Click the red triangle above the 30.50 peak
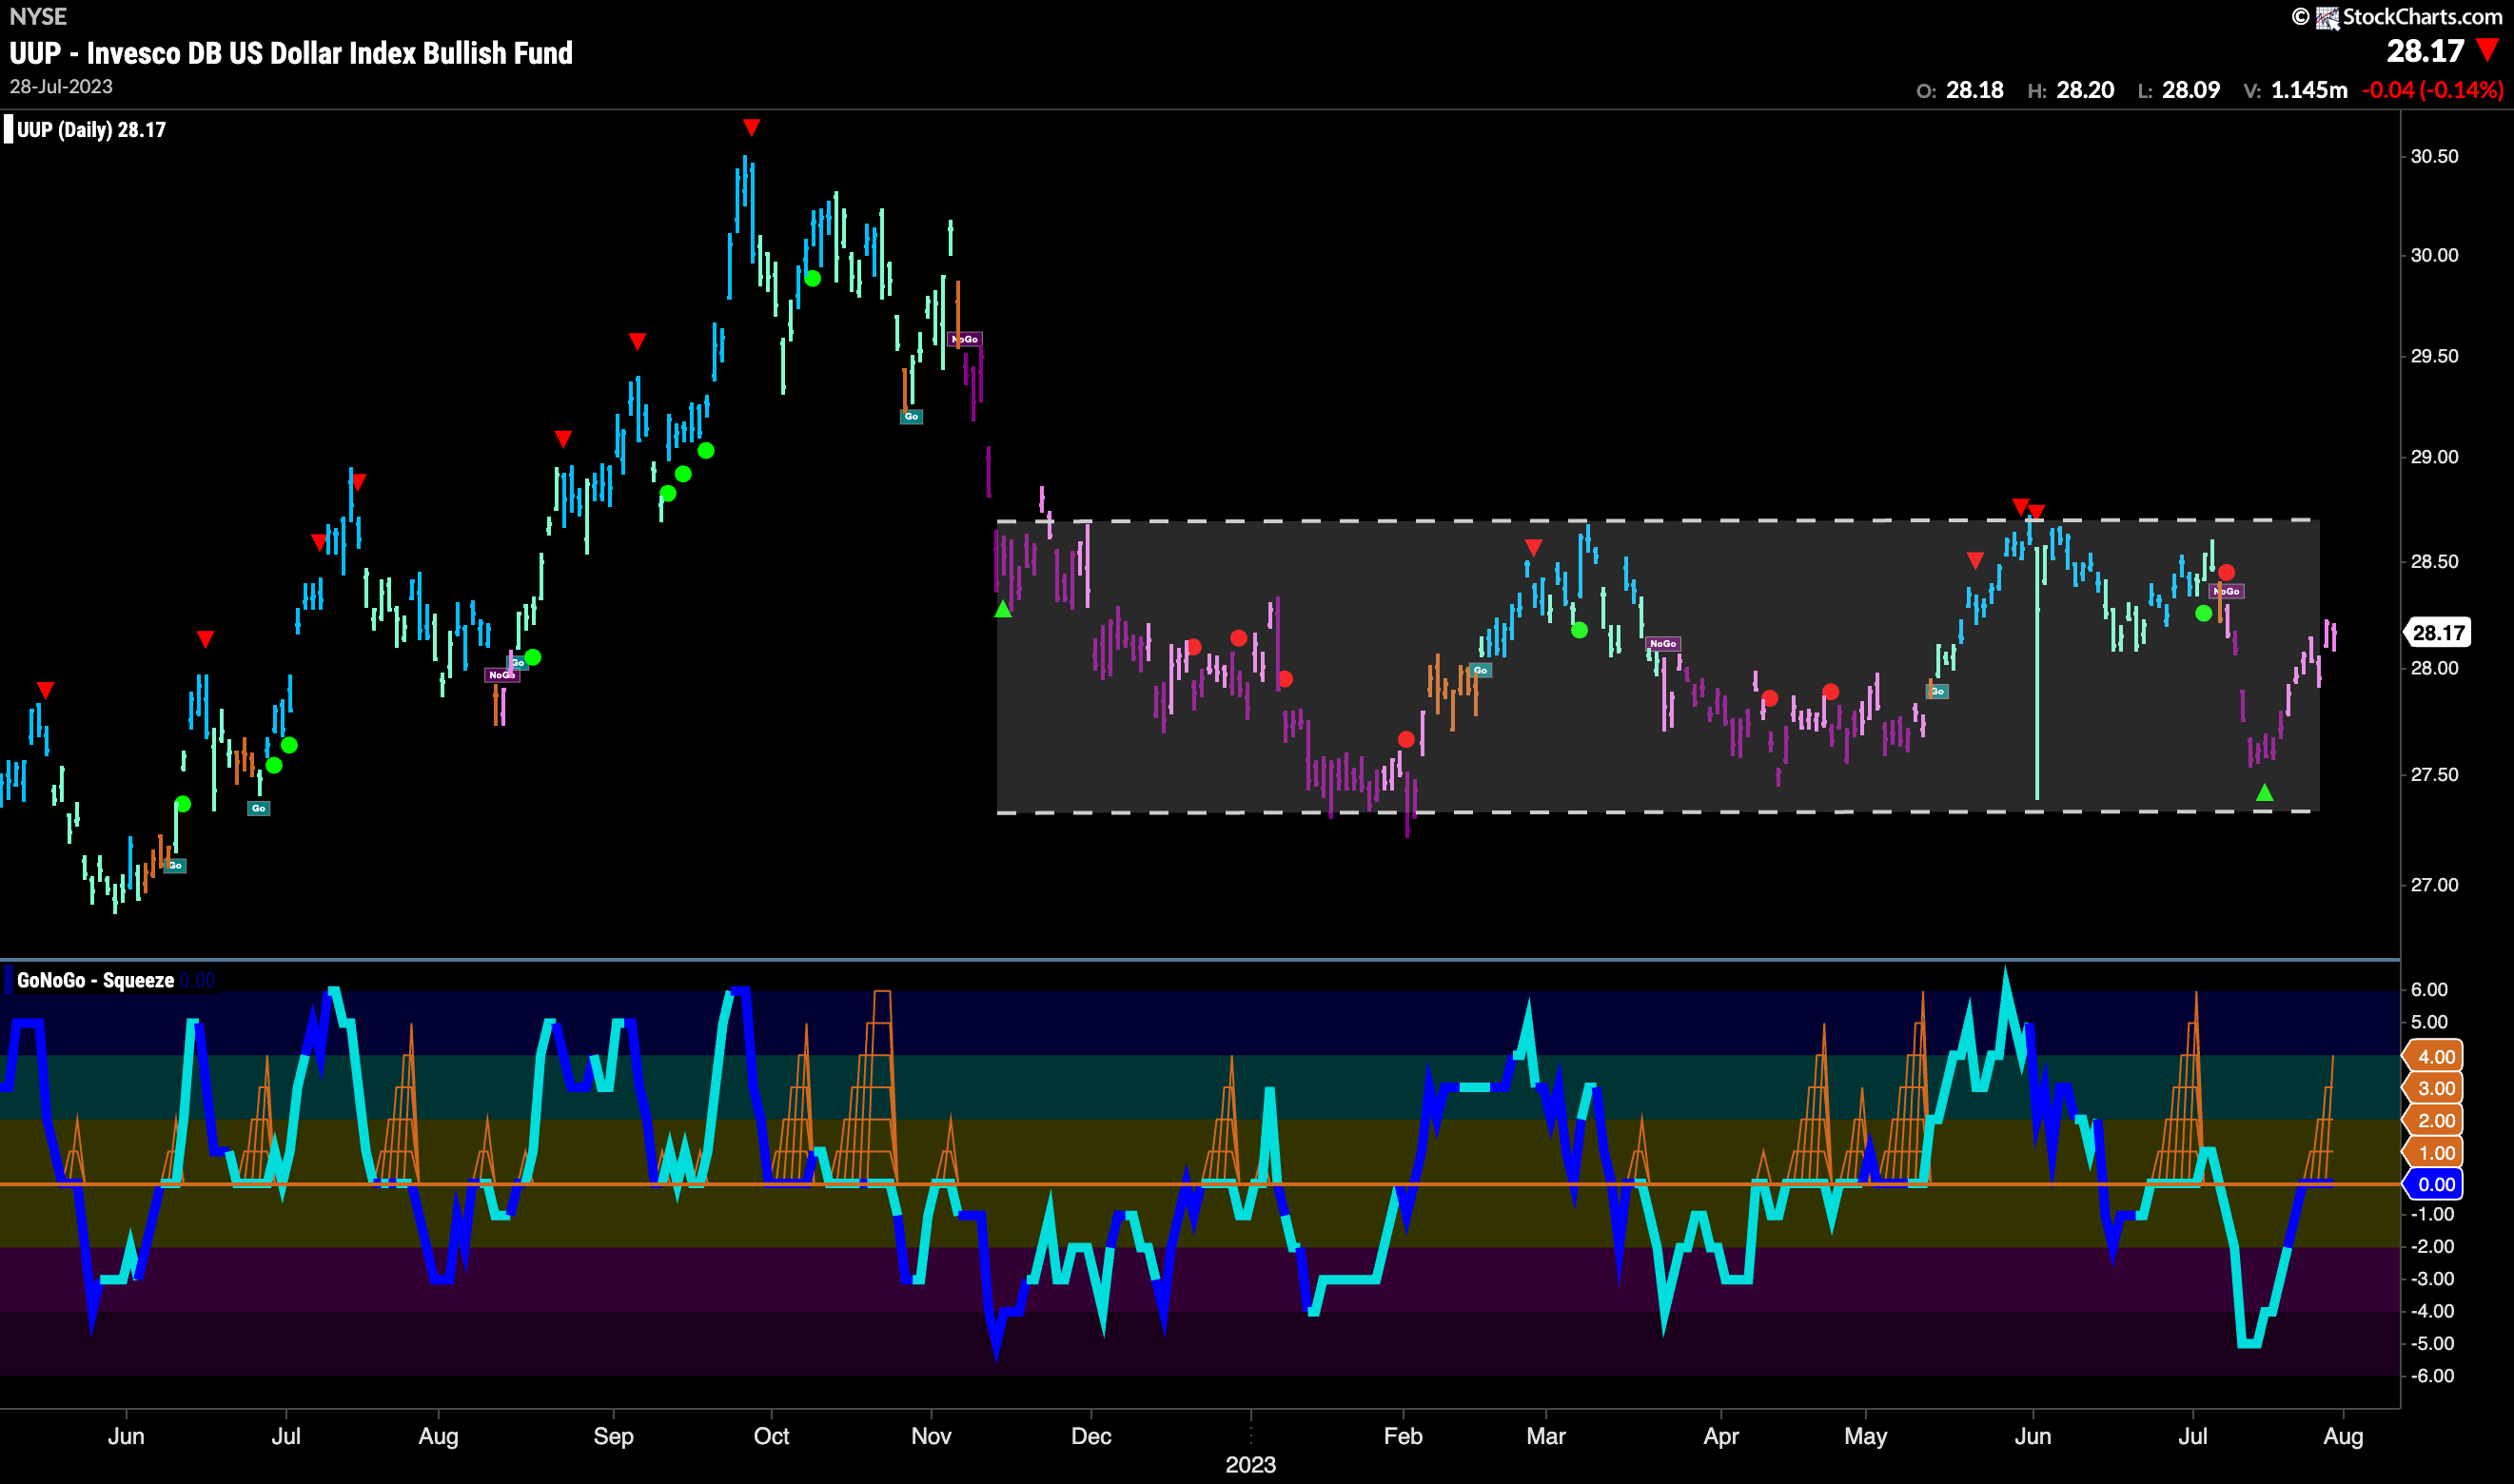This screenshot has height=1484, width=2514. (x=752, y=127)
